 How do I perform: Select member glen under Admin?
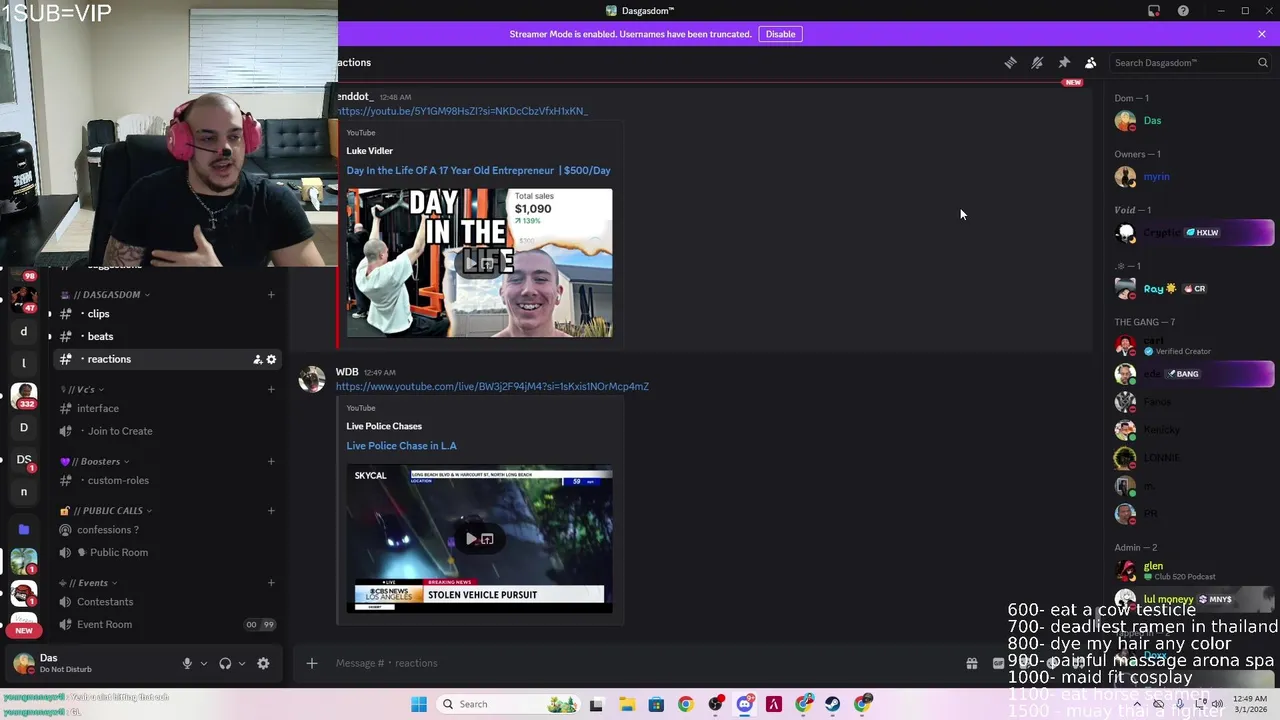(1190, 570)
